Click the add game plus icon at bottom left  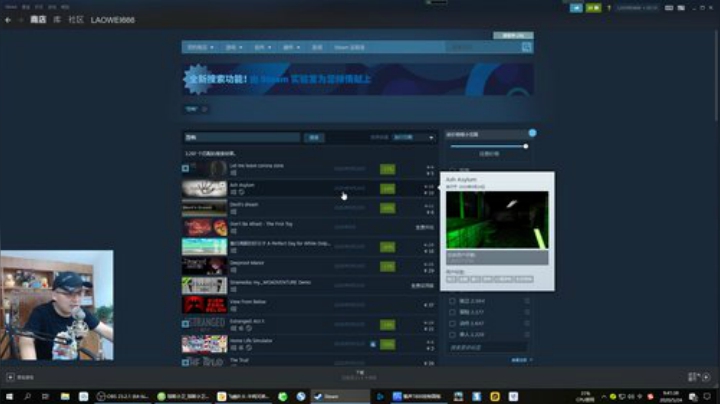coord(10,377)
